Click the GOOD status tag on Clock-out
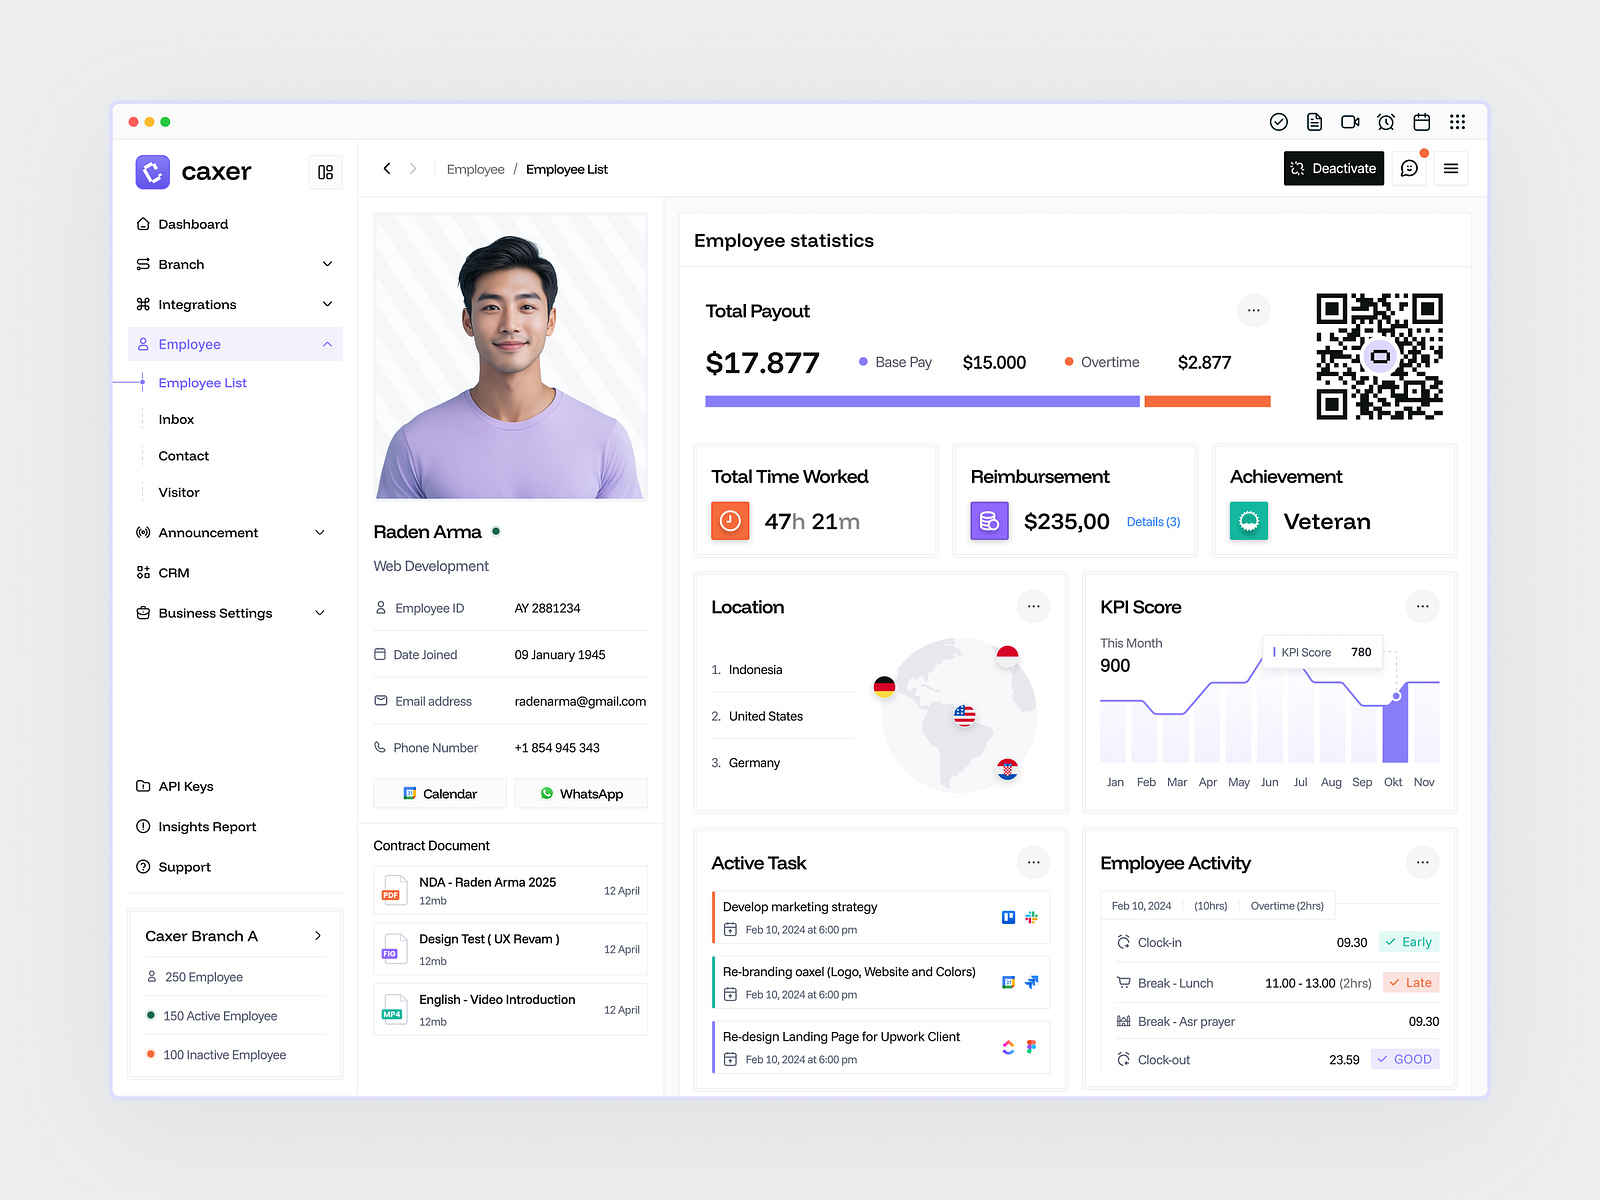Viewport: 1600px width, 1200px height. 1404,1059
